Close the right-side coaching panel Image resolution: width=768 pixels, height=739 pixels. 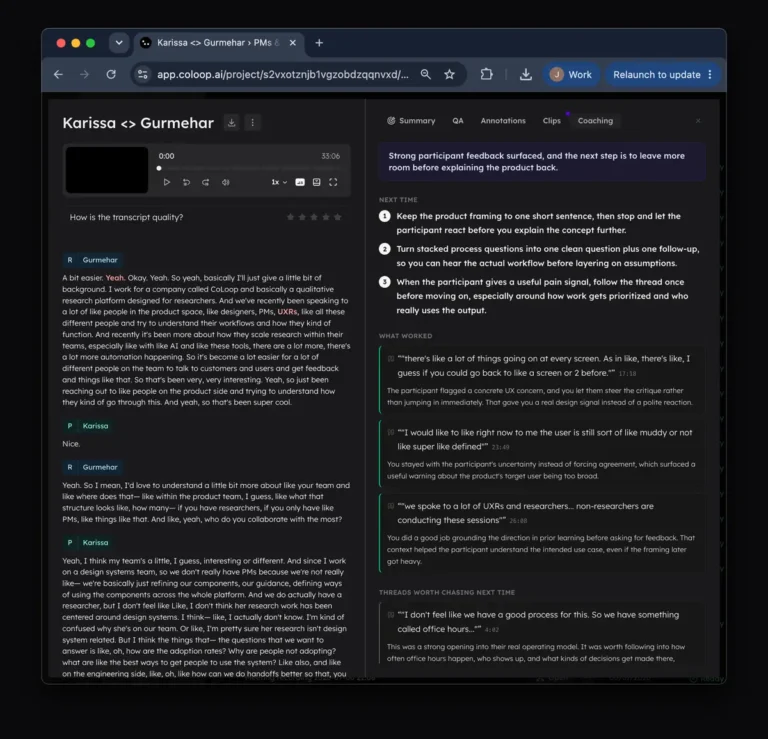coord(698,120)
